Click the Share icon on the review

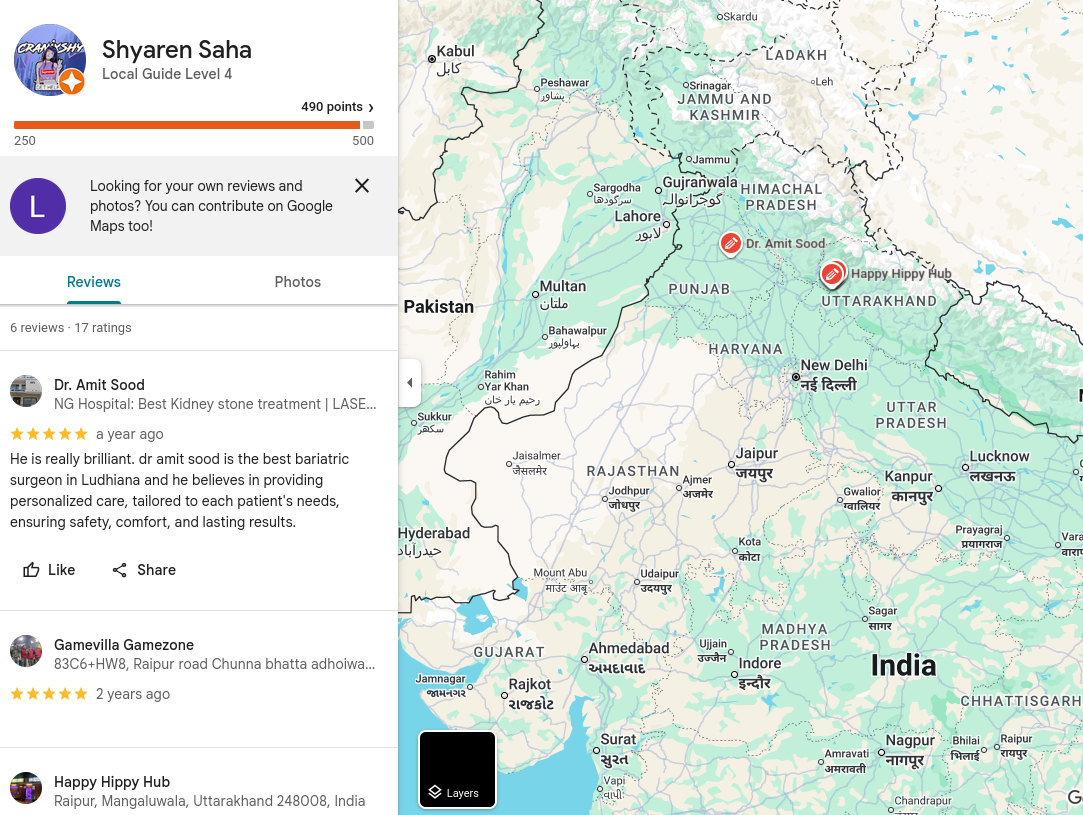120,570
